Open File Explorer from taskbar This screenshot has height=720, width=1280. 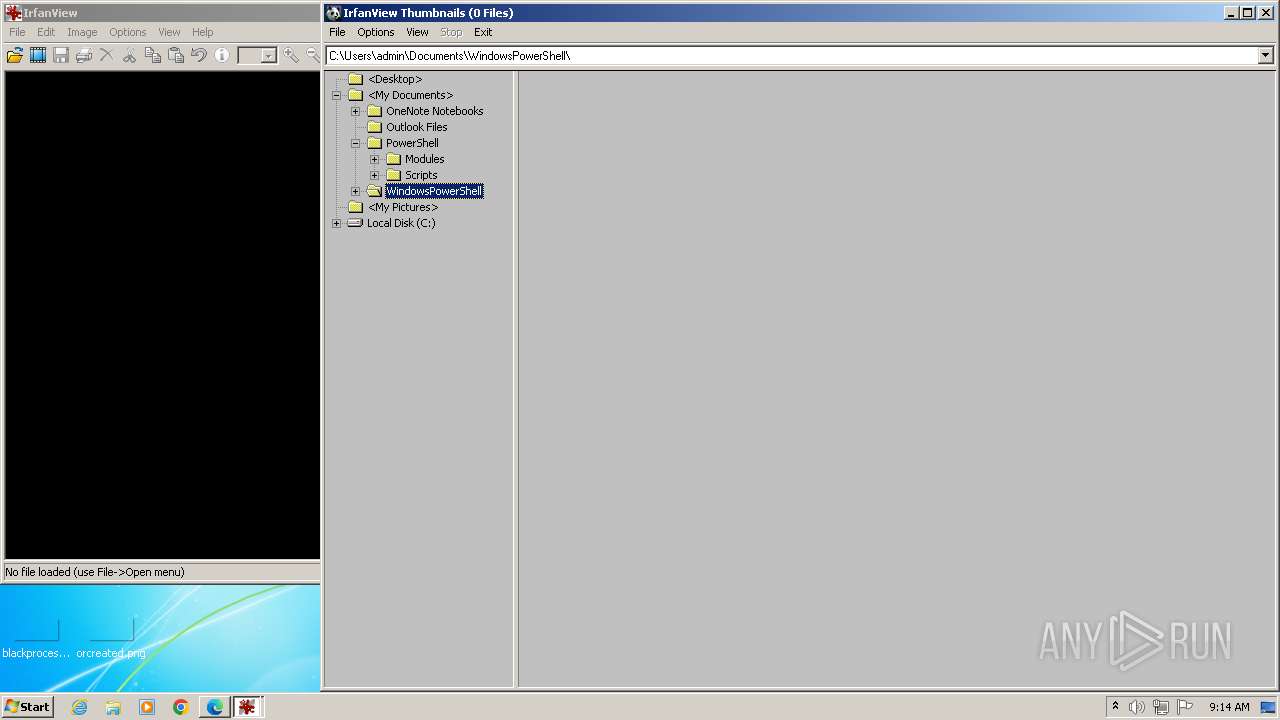tap(113, 707)
